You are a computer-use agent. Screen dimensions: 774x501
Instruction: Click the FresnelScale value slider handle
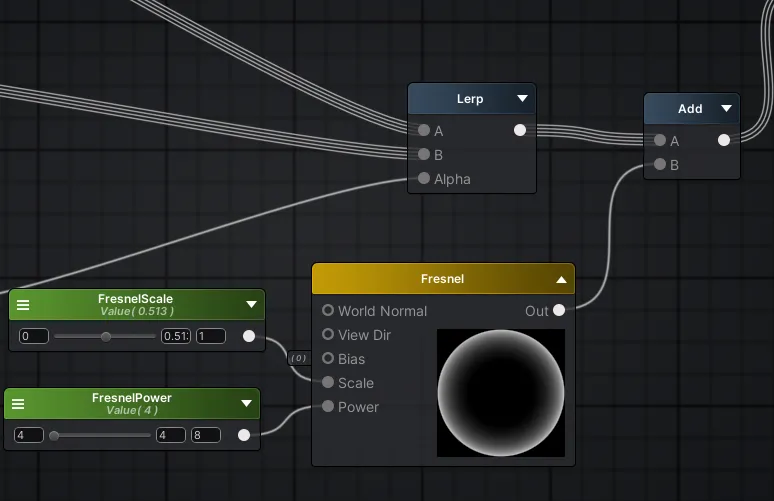106,336
